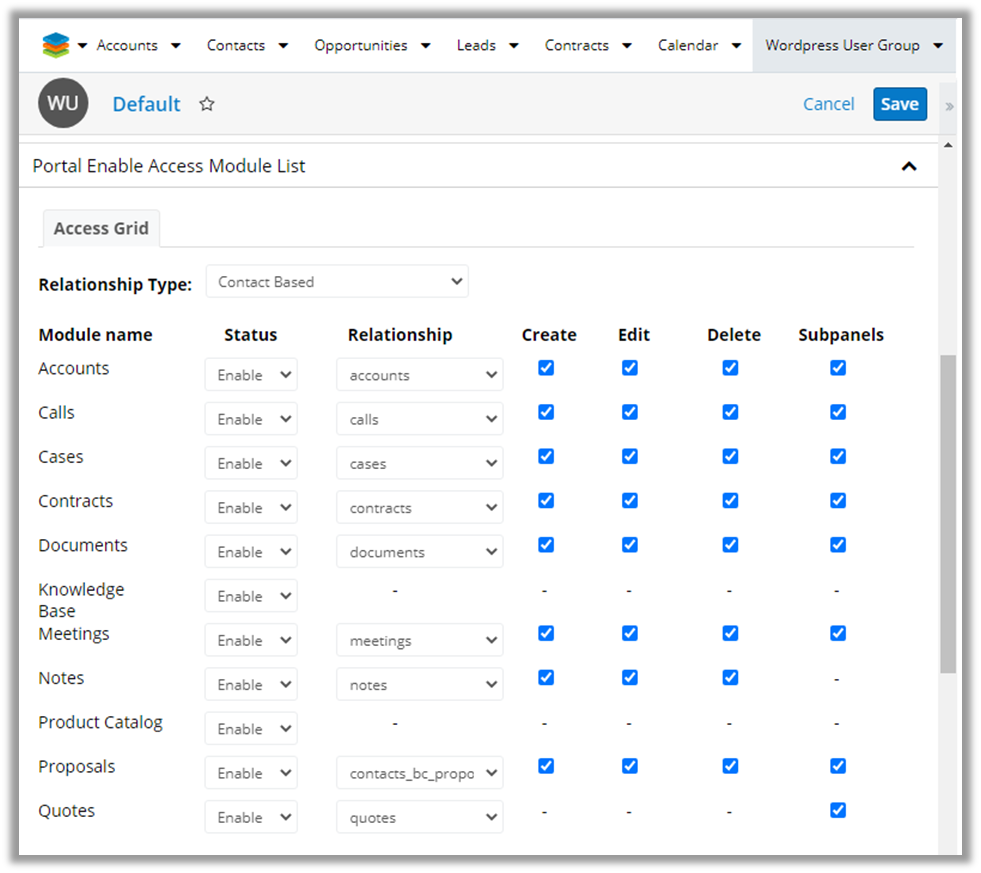Screen dimensions: 981x873
Task: Open the Opportunities module tab
Action: [360, 45]
